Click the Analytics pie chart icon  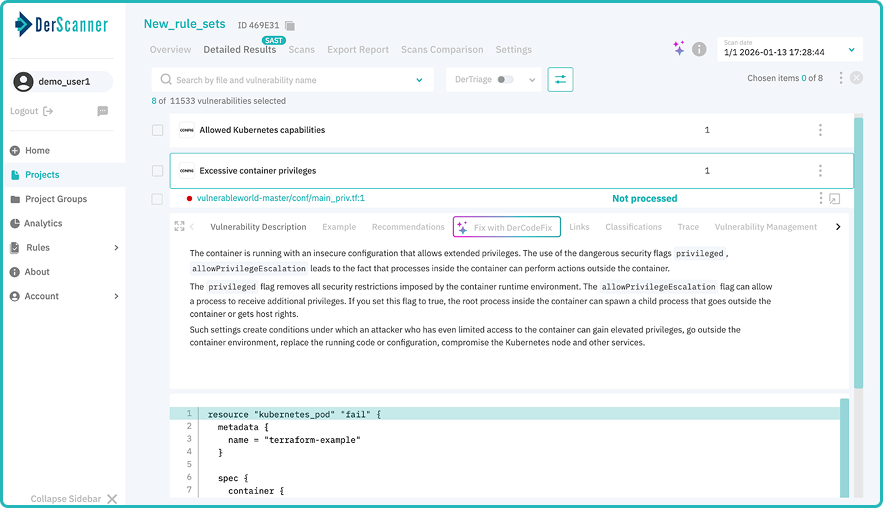tap(15, 223)
